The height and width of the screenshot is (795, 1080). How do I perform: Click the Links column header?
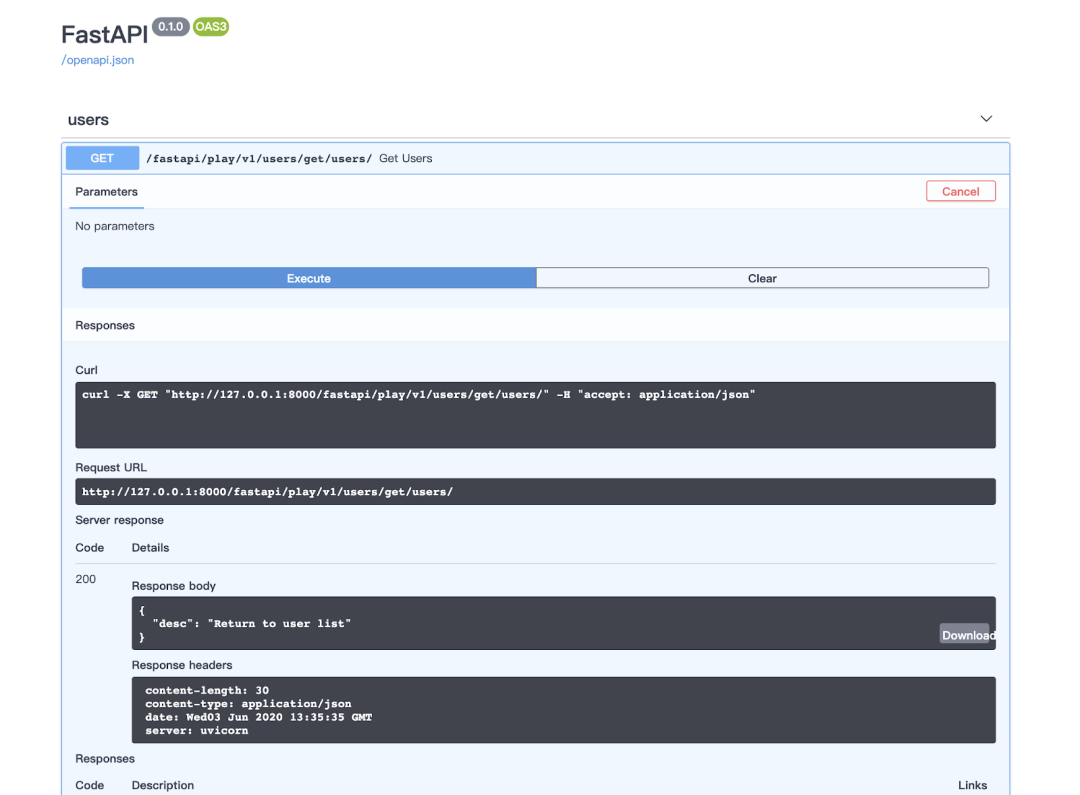tap(972, 785)
